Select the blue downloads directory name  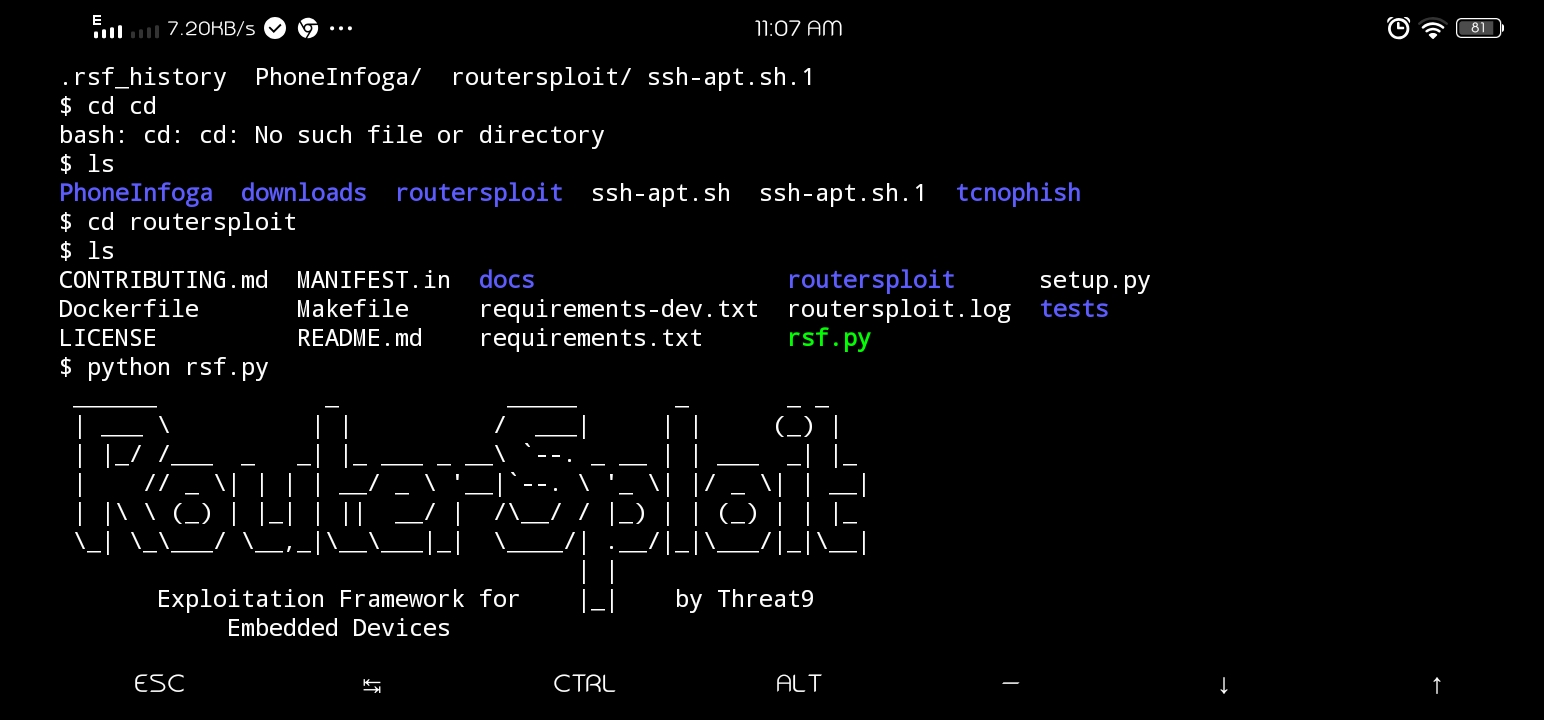[304, 192]
